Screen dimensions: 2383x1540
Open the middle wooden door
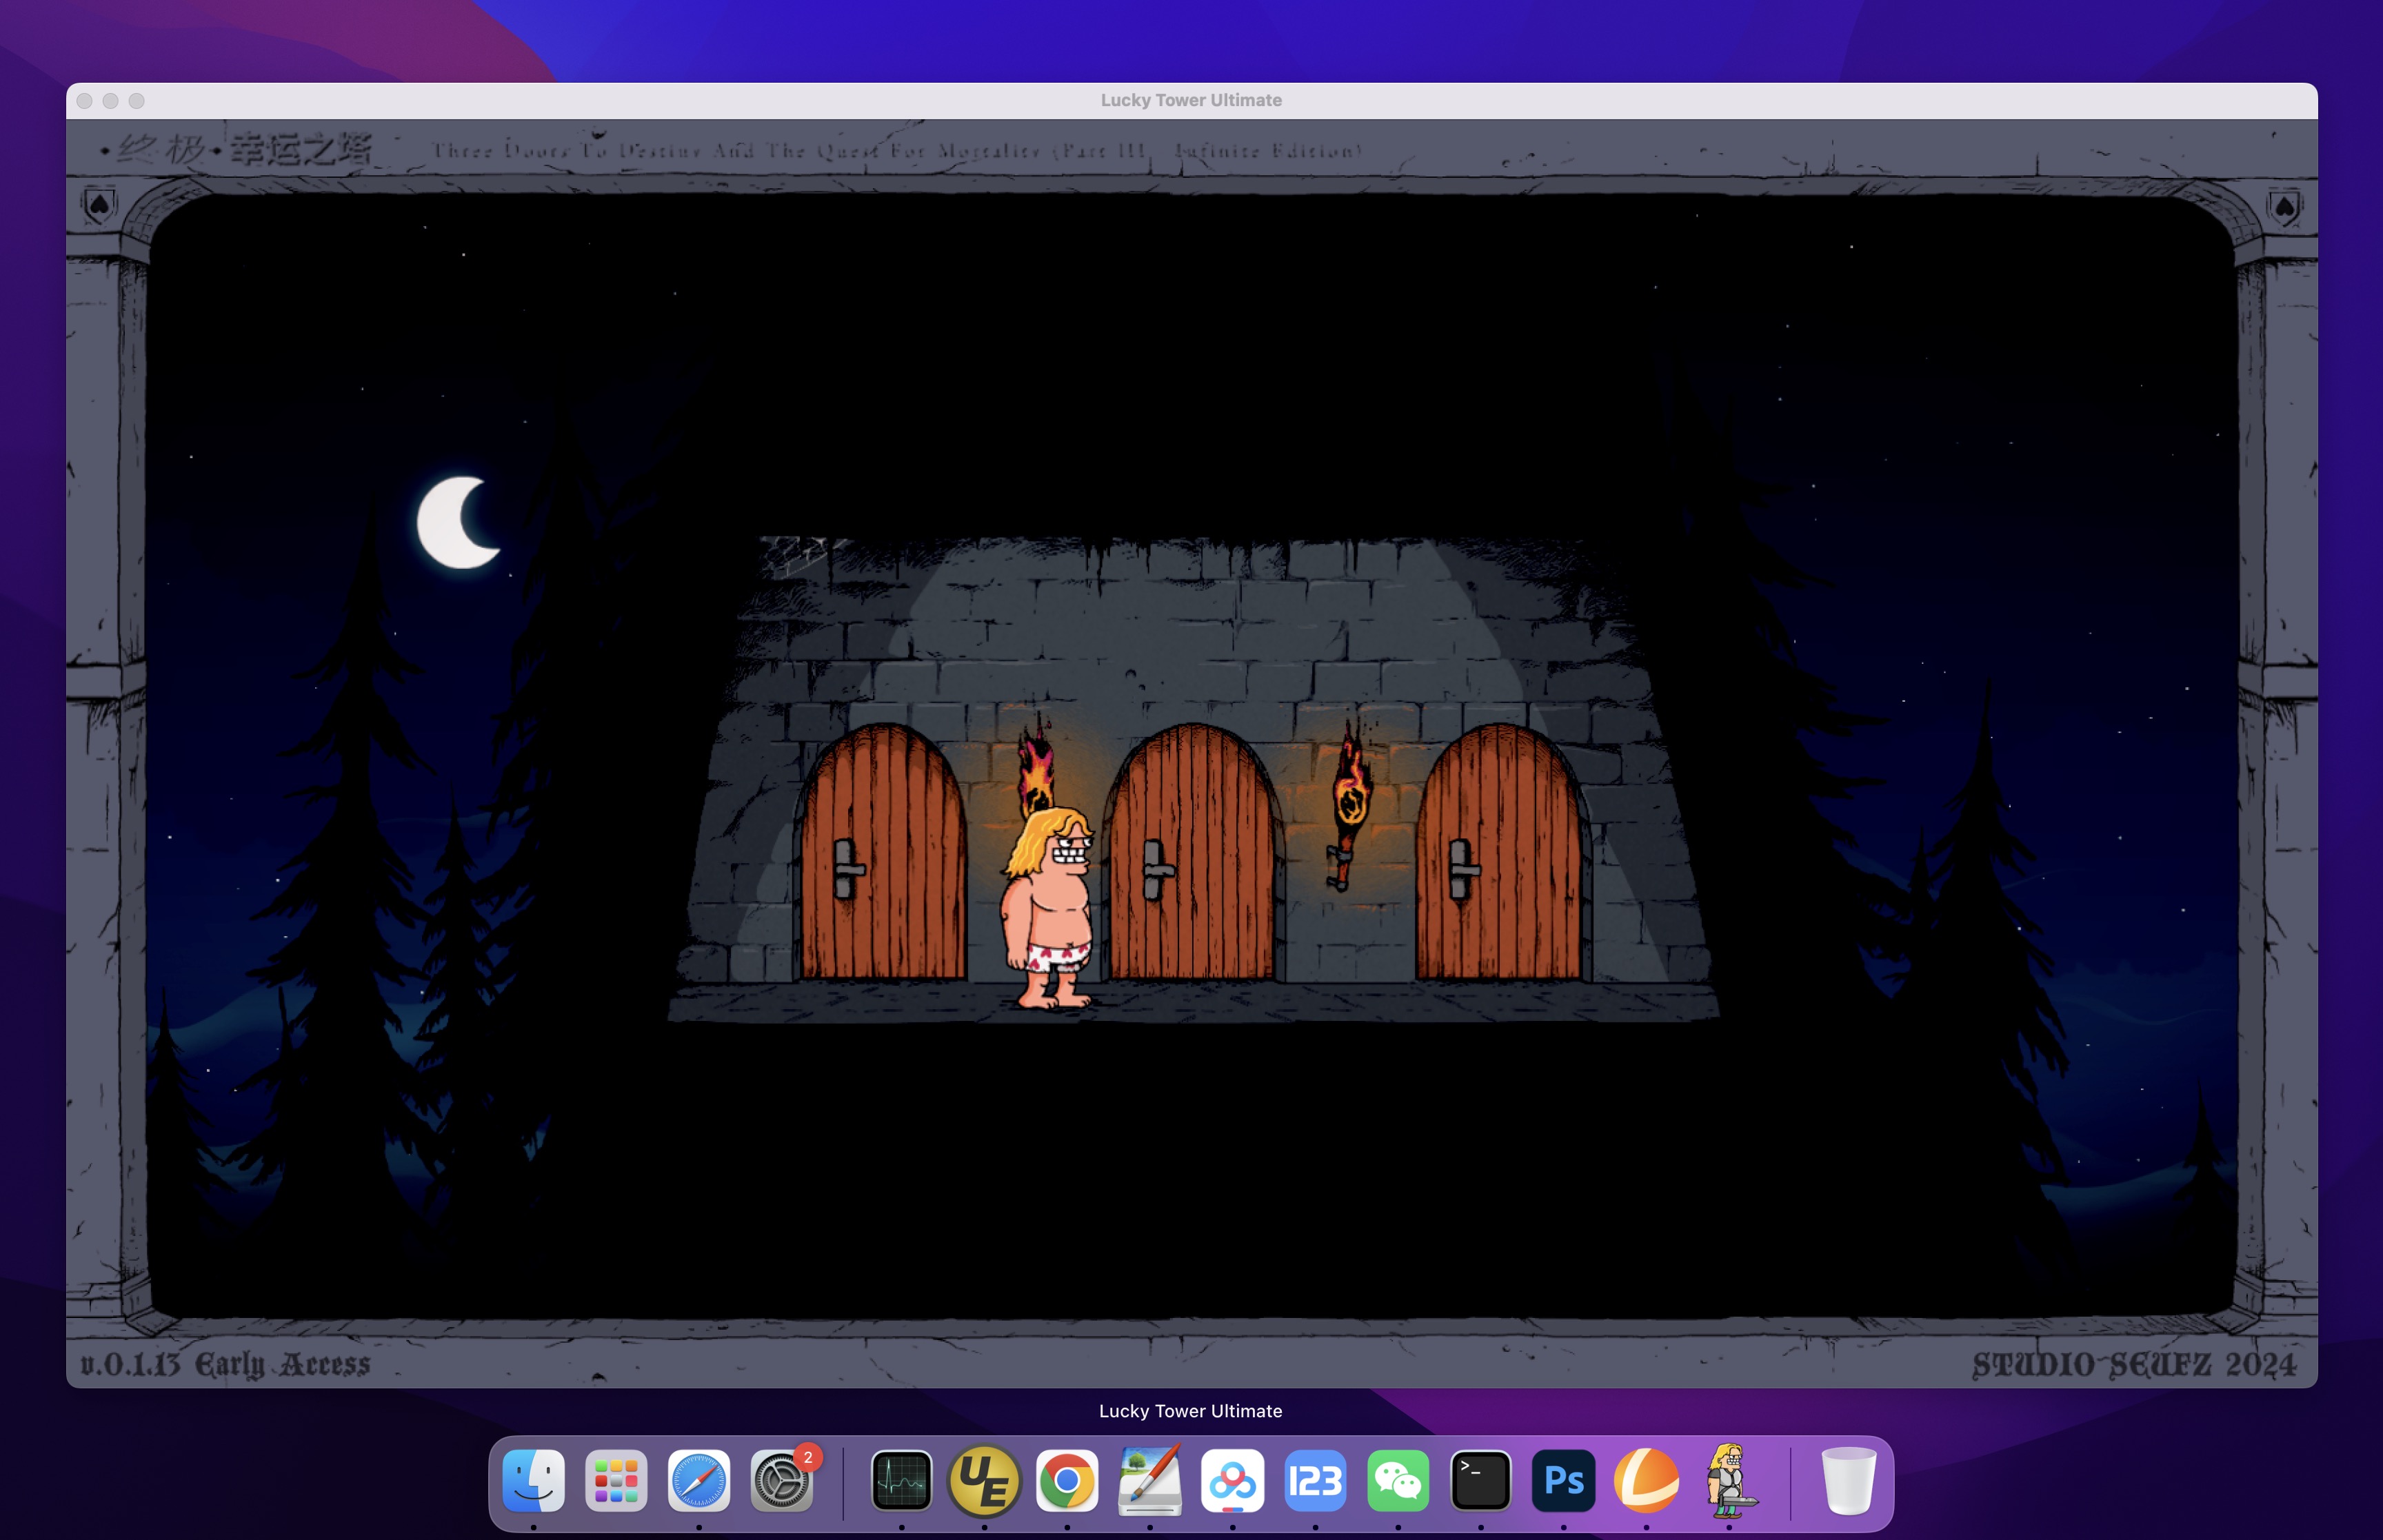click(1192, 852)
